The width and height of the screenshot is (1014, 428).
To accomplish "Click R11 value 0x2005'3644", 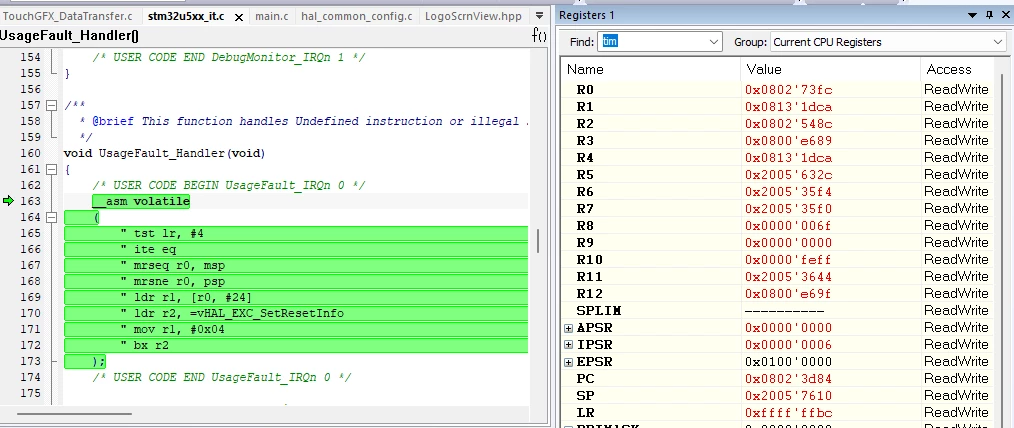I will [x=788, y=277].
